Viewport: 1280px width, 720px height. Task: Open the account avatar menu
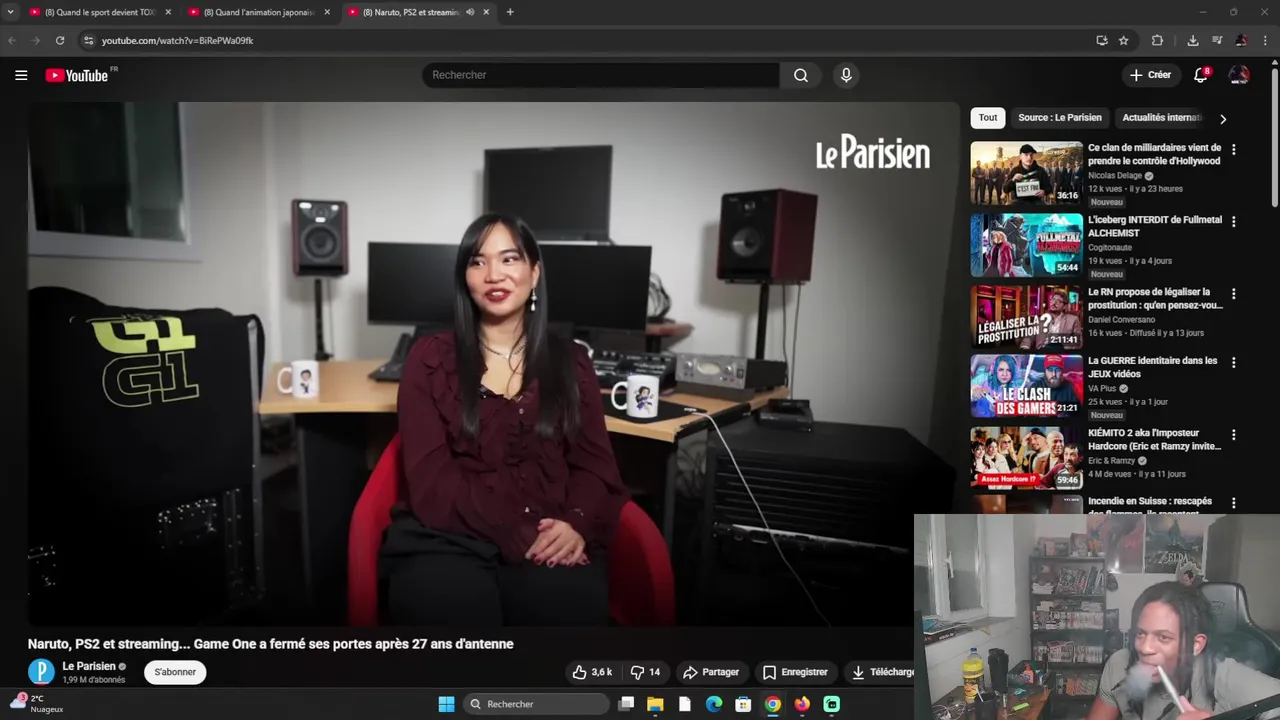(x=1239, y=75)
